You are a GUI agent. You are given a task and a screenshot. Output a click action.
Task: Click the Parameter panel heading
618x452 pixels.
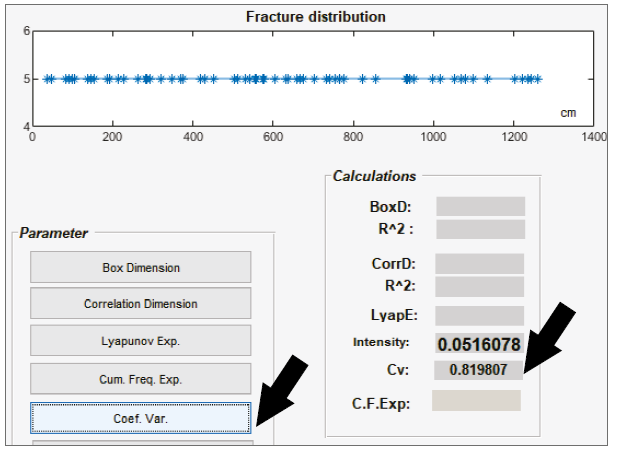click(54, 233)
